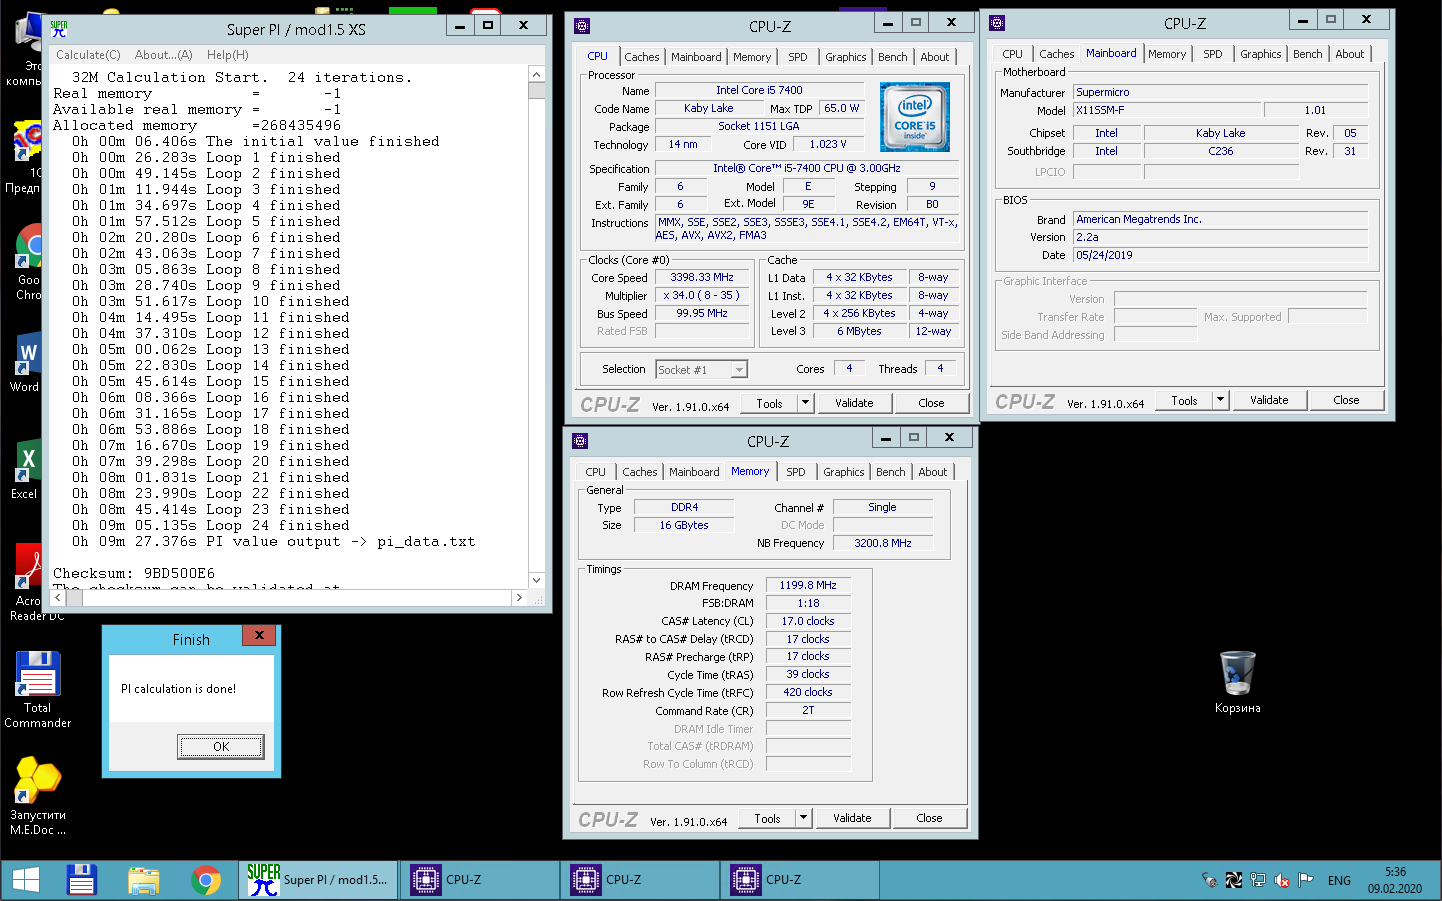Viewport: 1442px width, 901px height.
Task: Show the tray clock 5:36 calendar
Action: [1395, 880]
